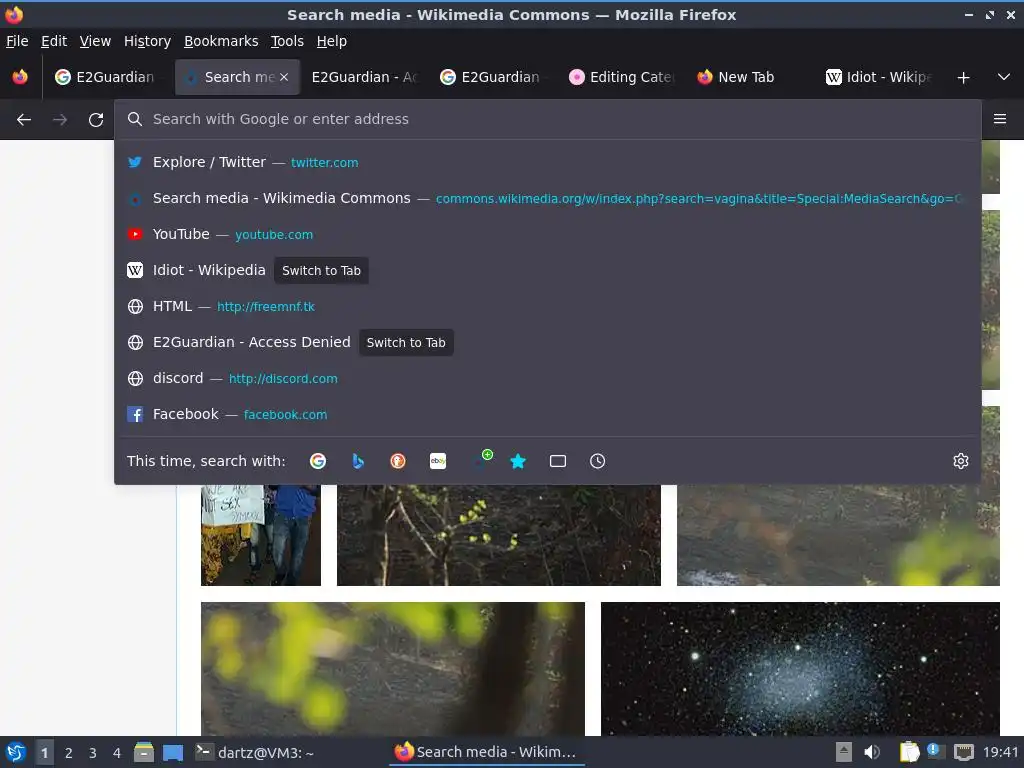Switch to E2Guardian - Access Denied suggestion

548,342
